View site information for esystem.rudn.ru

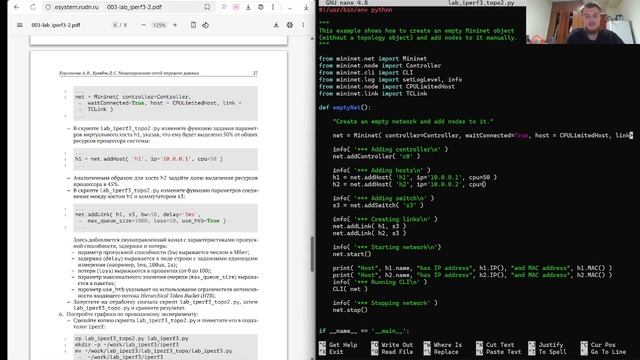click(48, 7)
